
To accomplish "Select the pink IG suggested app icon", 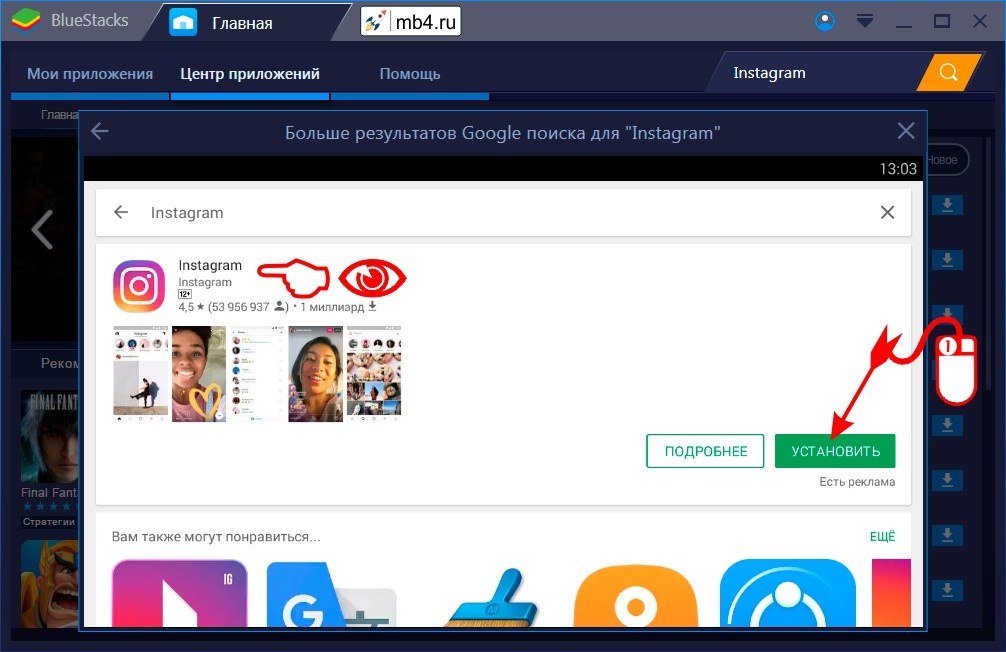I will [180, 595].
